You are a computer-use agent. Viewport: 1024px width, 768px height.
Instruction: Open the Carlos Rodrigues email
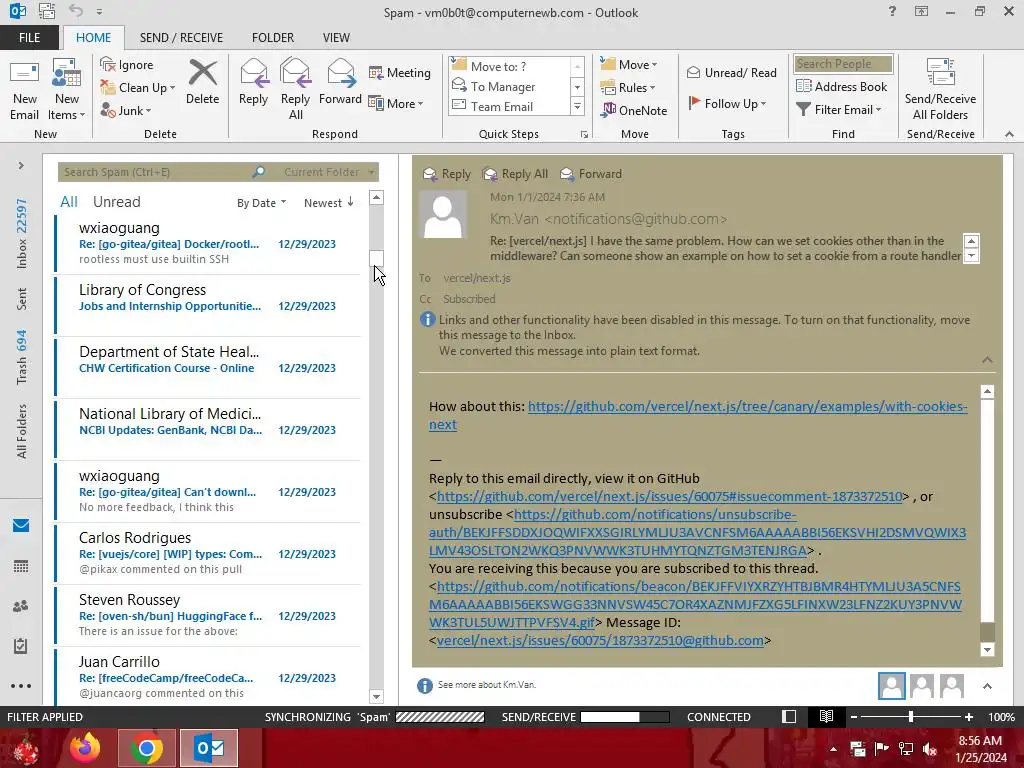(208, 553)
